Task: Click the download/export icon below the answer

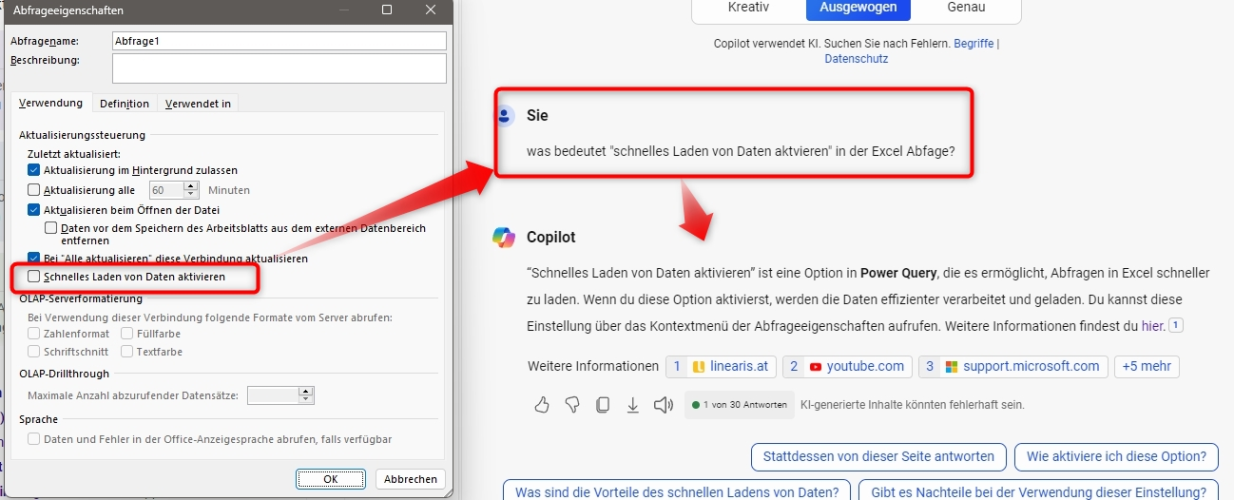Action: pyautogui.click(x=632, y=405)
